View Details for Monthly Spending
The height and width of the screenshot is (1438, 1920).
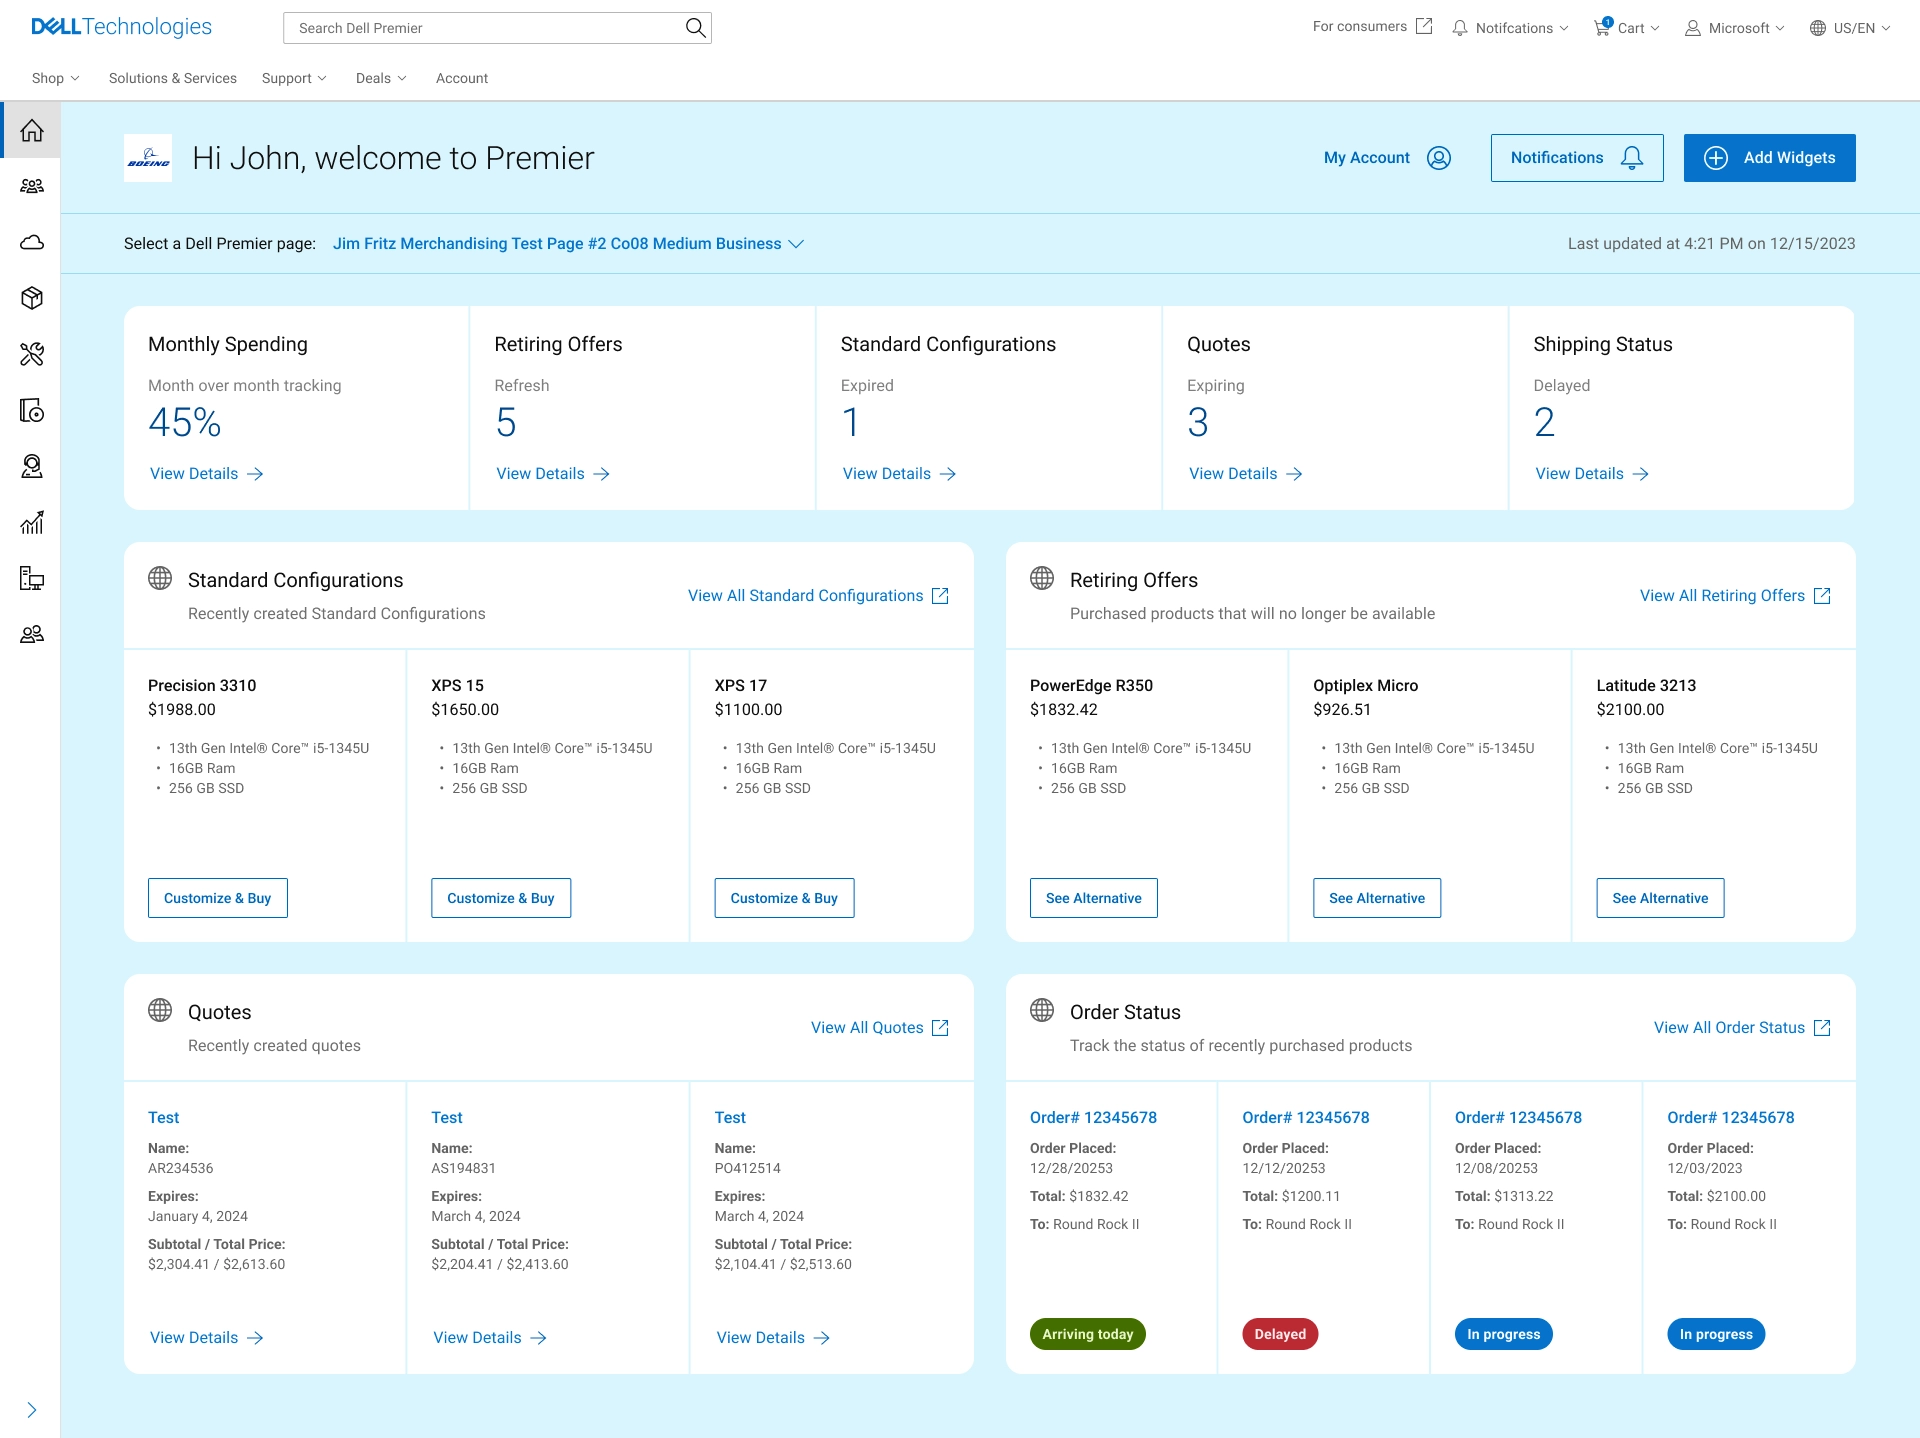[206, 474]
